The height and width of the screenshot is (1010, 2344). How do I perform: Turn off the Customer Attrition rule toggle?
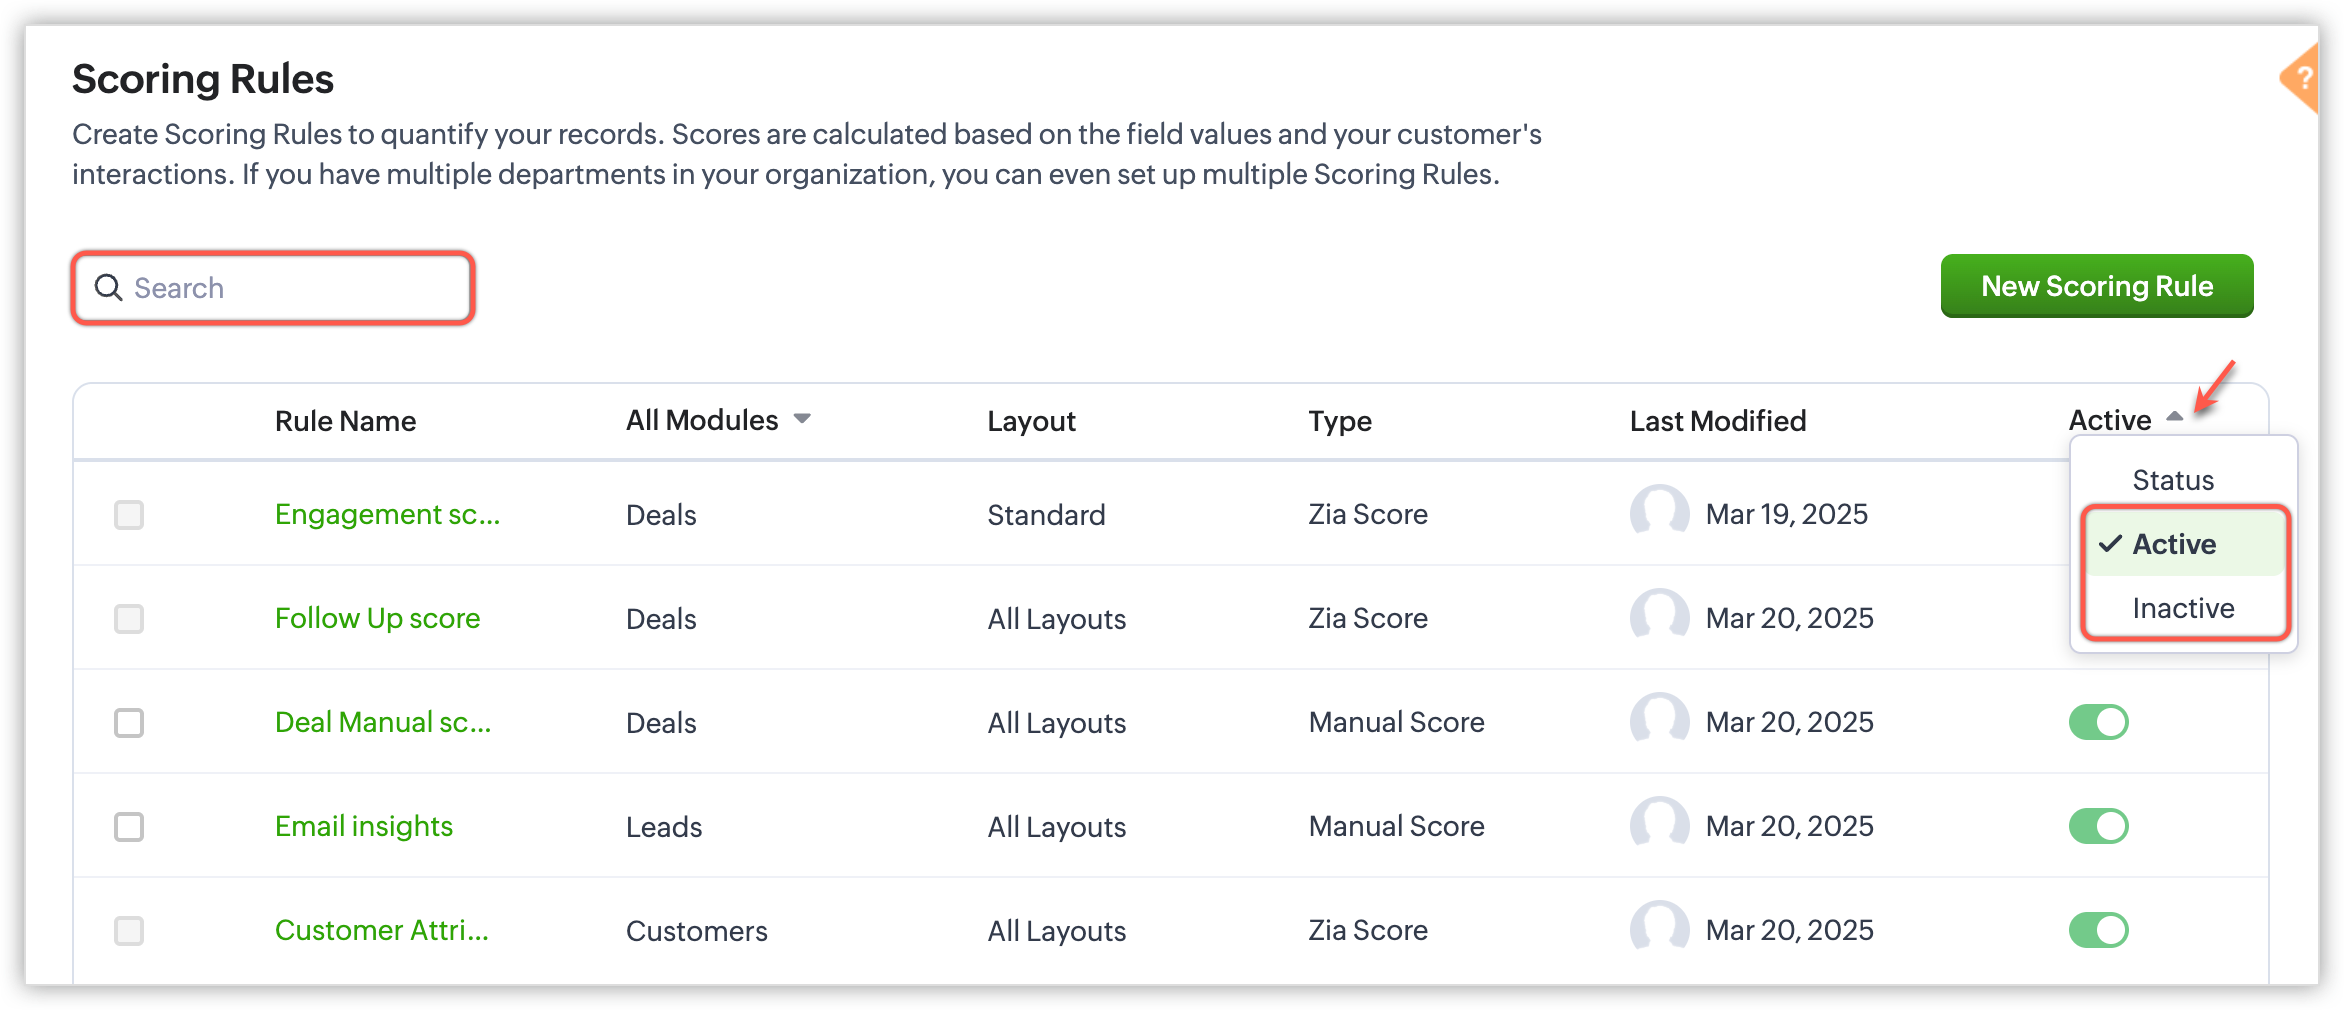[2098, 930]
